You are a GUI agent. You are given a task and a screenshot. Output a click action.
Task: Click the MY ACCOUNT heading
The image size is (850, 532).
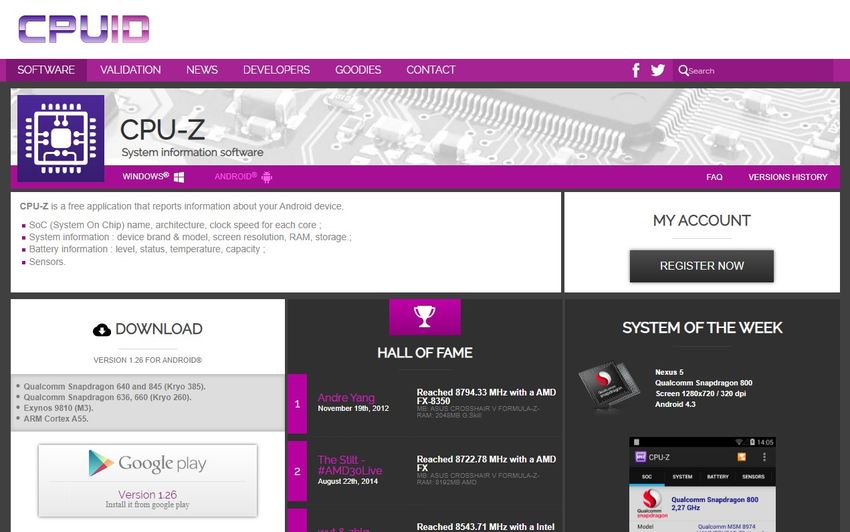tap(701, 220)
